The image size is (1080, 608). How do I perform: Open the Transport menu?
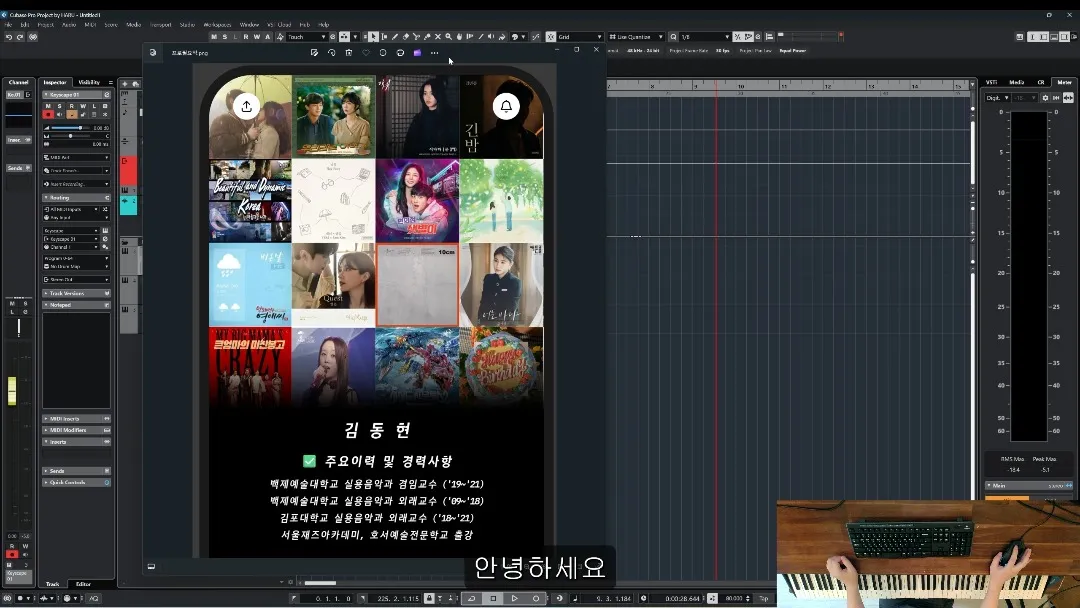coord(160,25)
